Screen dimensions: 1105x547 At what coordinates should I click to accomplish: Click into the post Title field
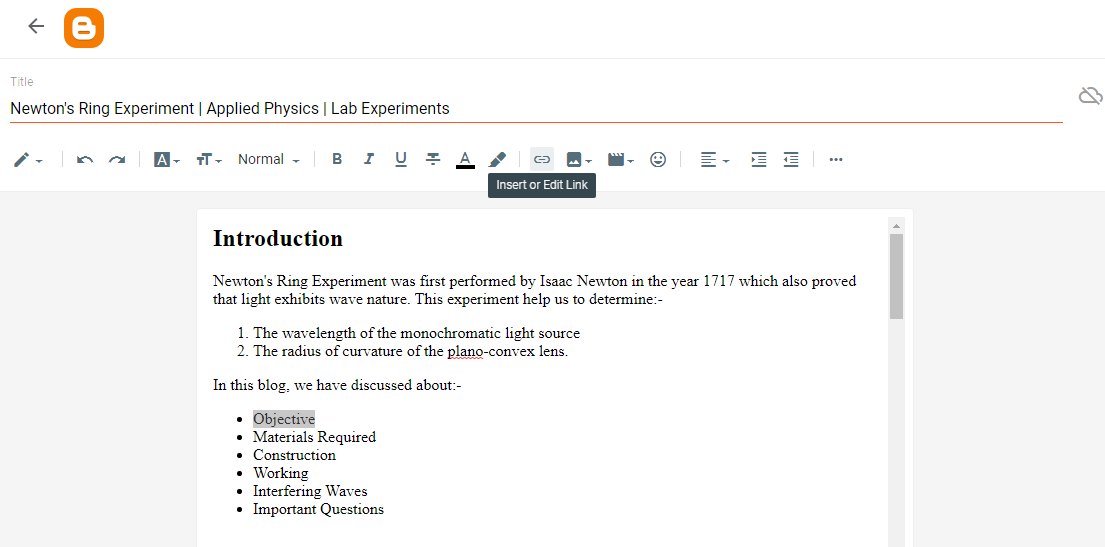[536, 109]
